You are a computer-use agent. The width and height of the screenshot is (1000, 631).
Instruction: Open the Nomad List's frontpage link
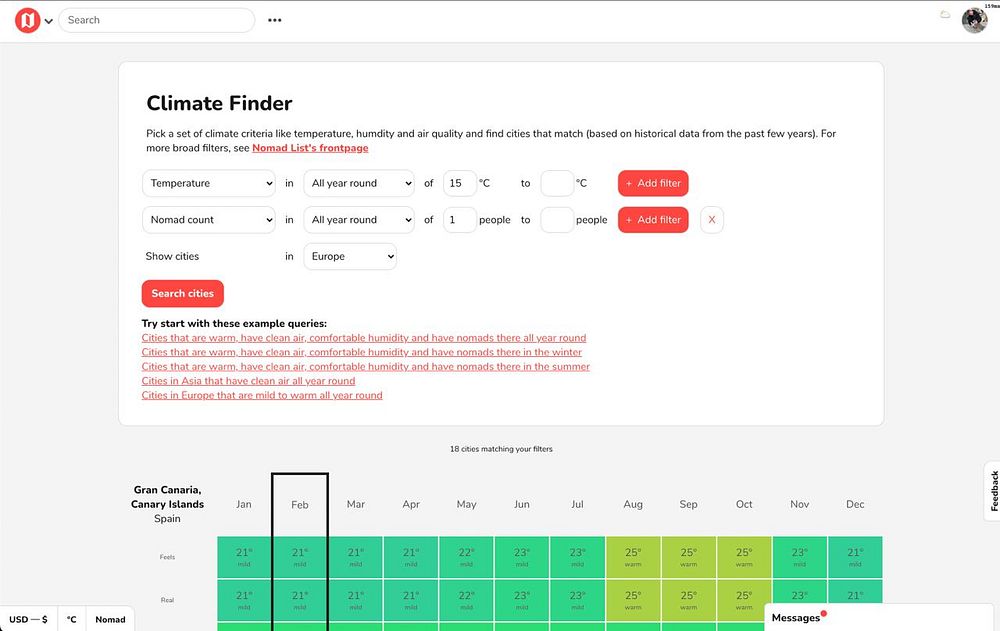point(310,148)
